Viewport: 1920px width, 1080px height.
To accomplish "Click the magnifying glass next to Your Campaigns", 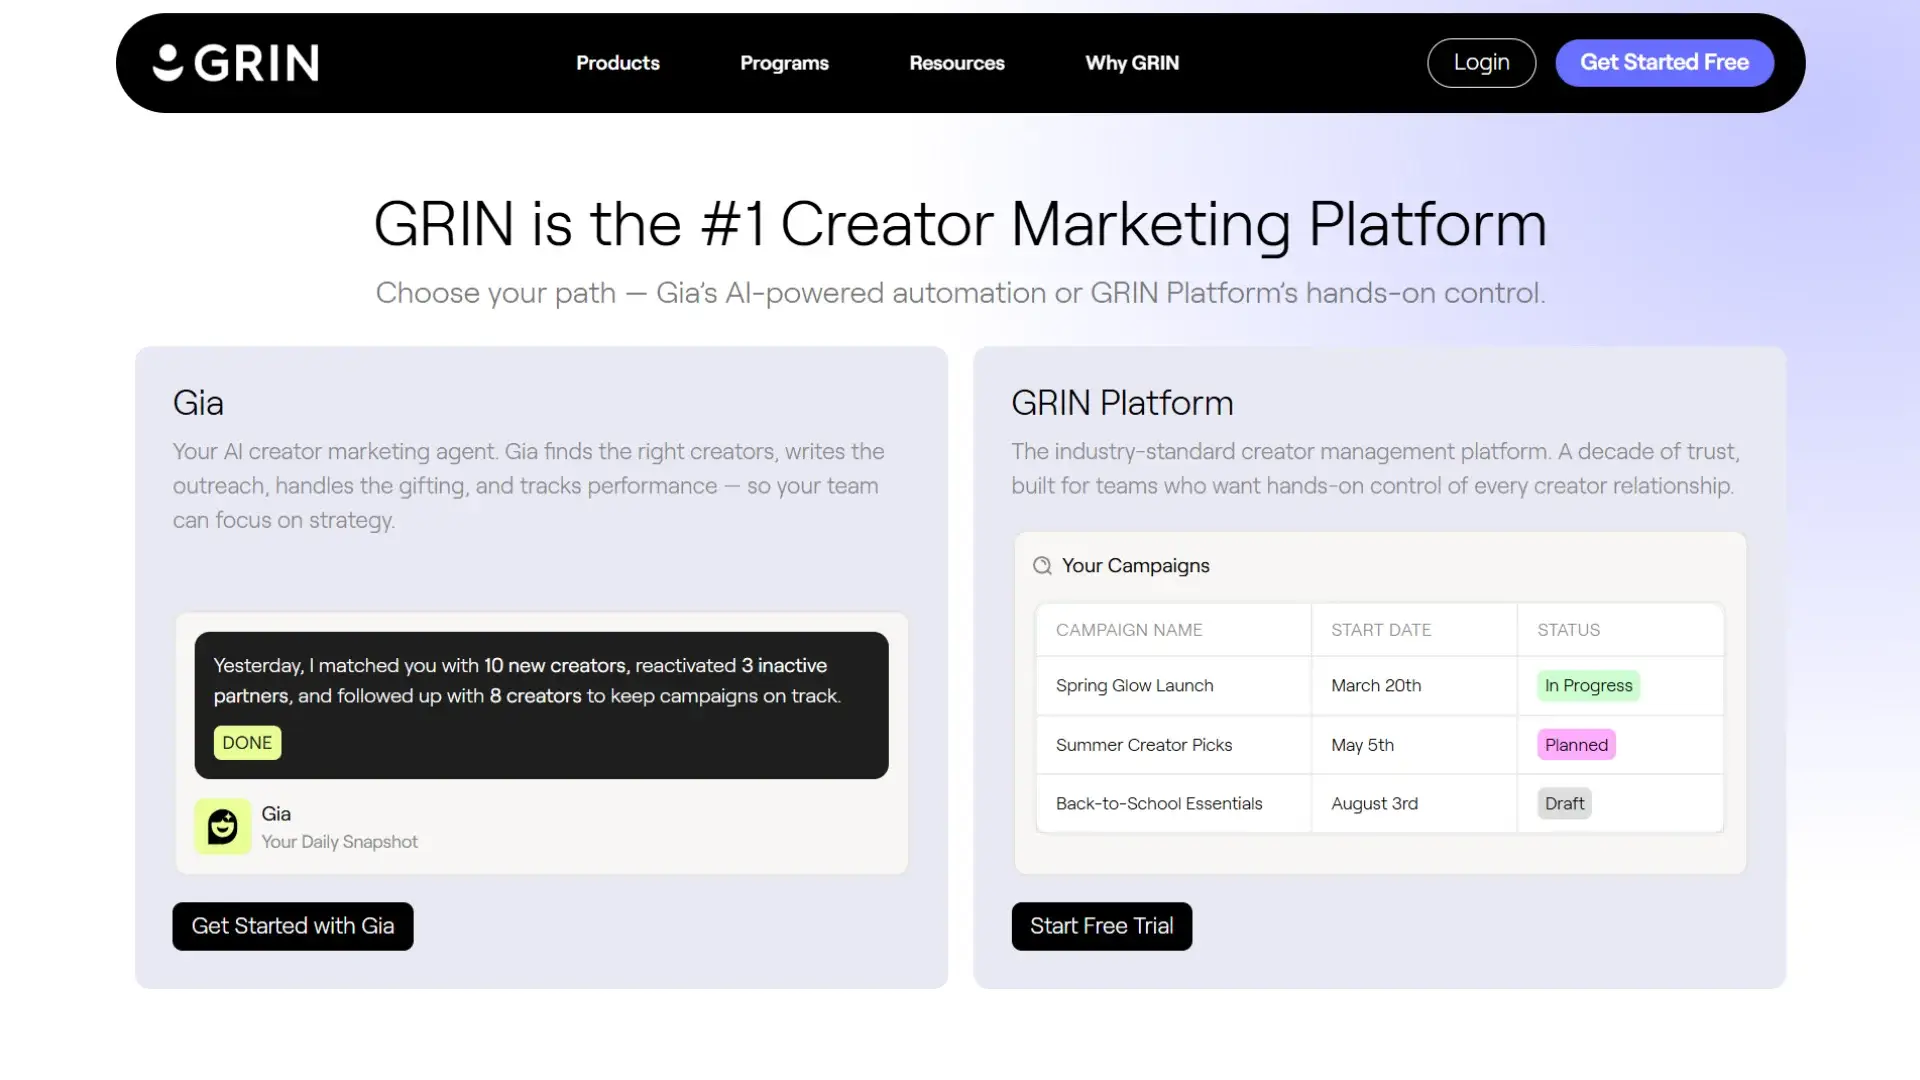I will 1042,565.
